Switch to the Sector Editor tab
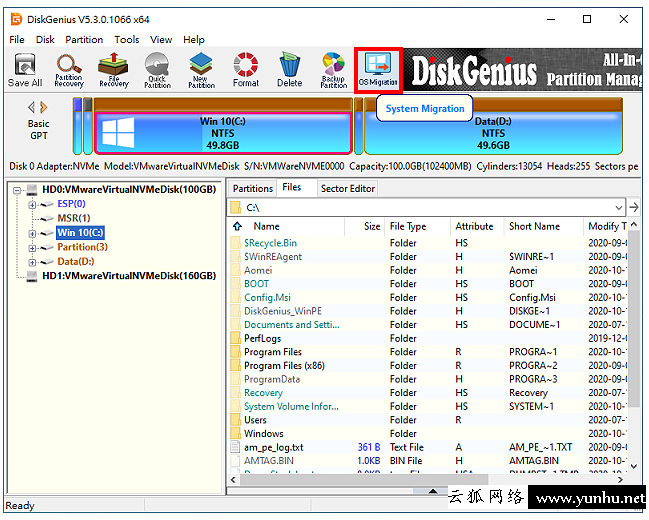The image size is (649, 520). tap(348, 188)
